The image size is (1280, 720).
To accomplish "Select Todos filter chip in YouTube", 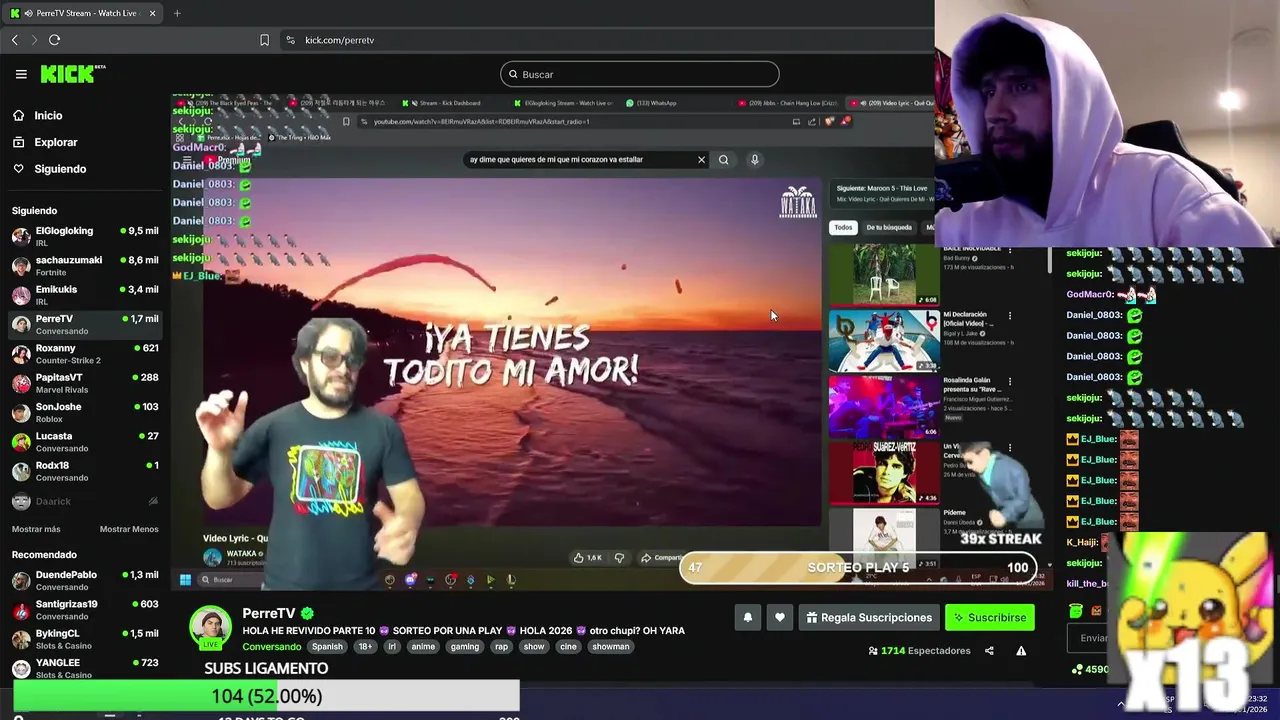I will click(x=844, y=228).
